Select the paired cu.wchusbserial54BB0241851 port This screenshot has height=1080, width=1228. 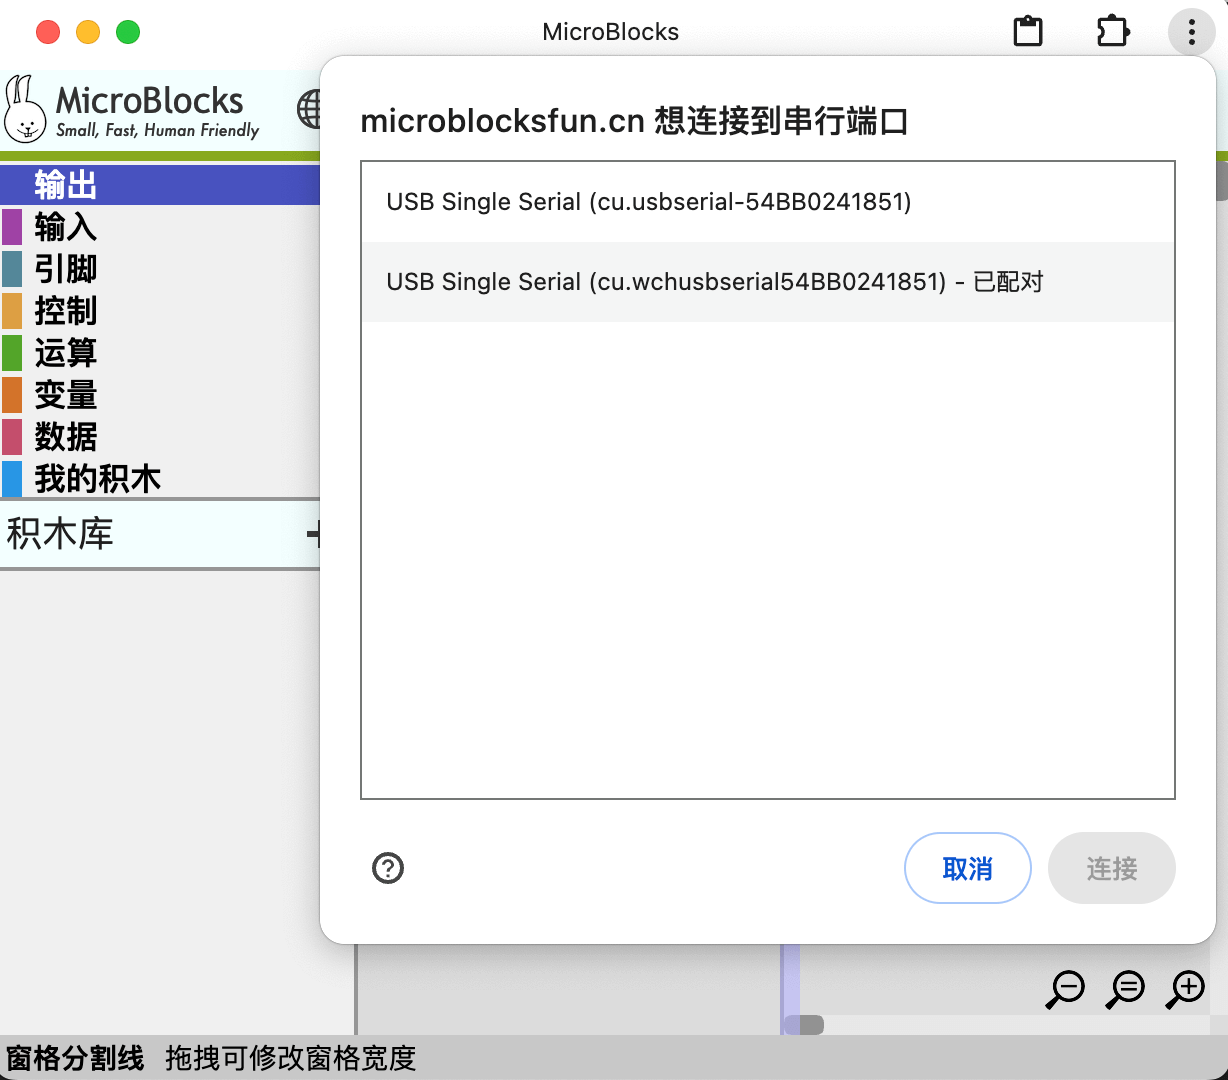pos(767,282)
